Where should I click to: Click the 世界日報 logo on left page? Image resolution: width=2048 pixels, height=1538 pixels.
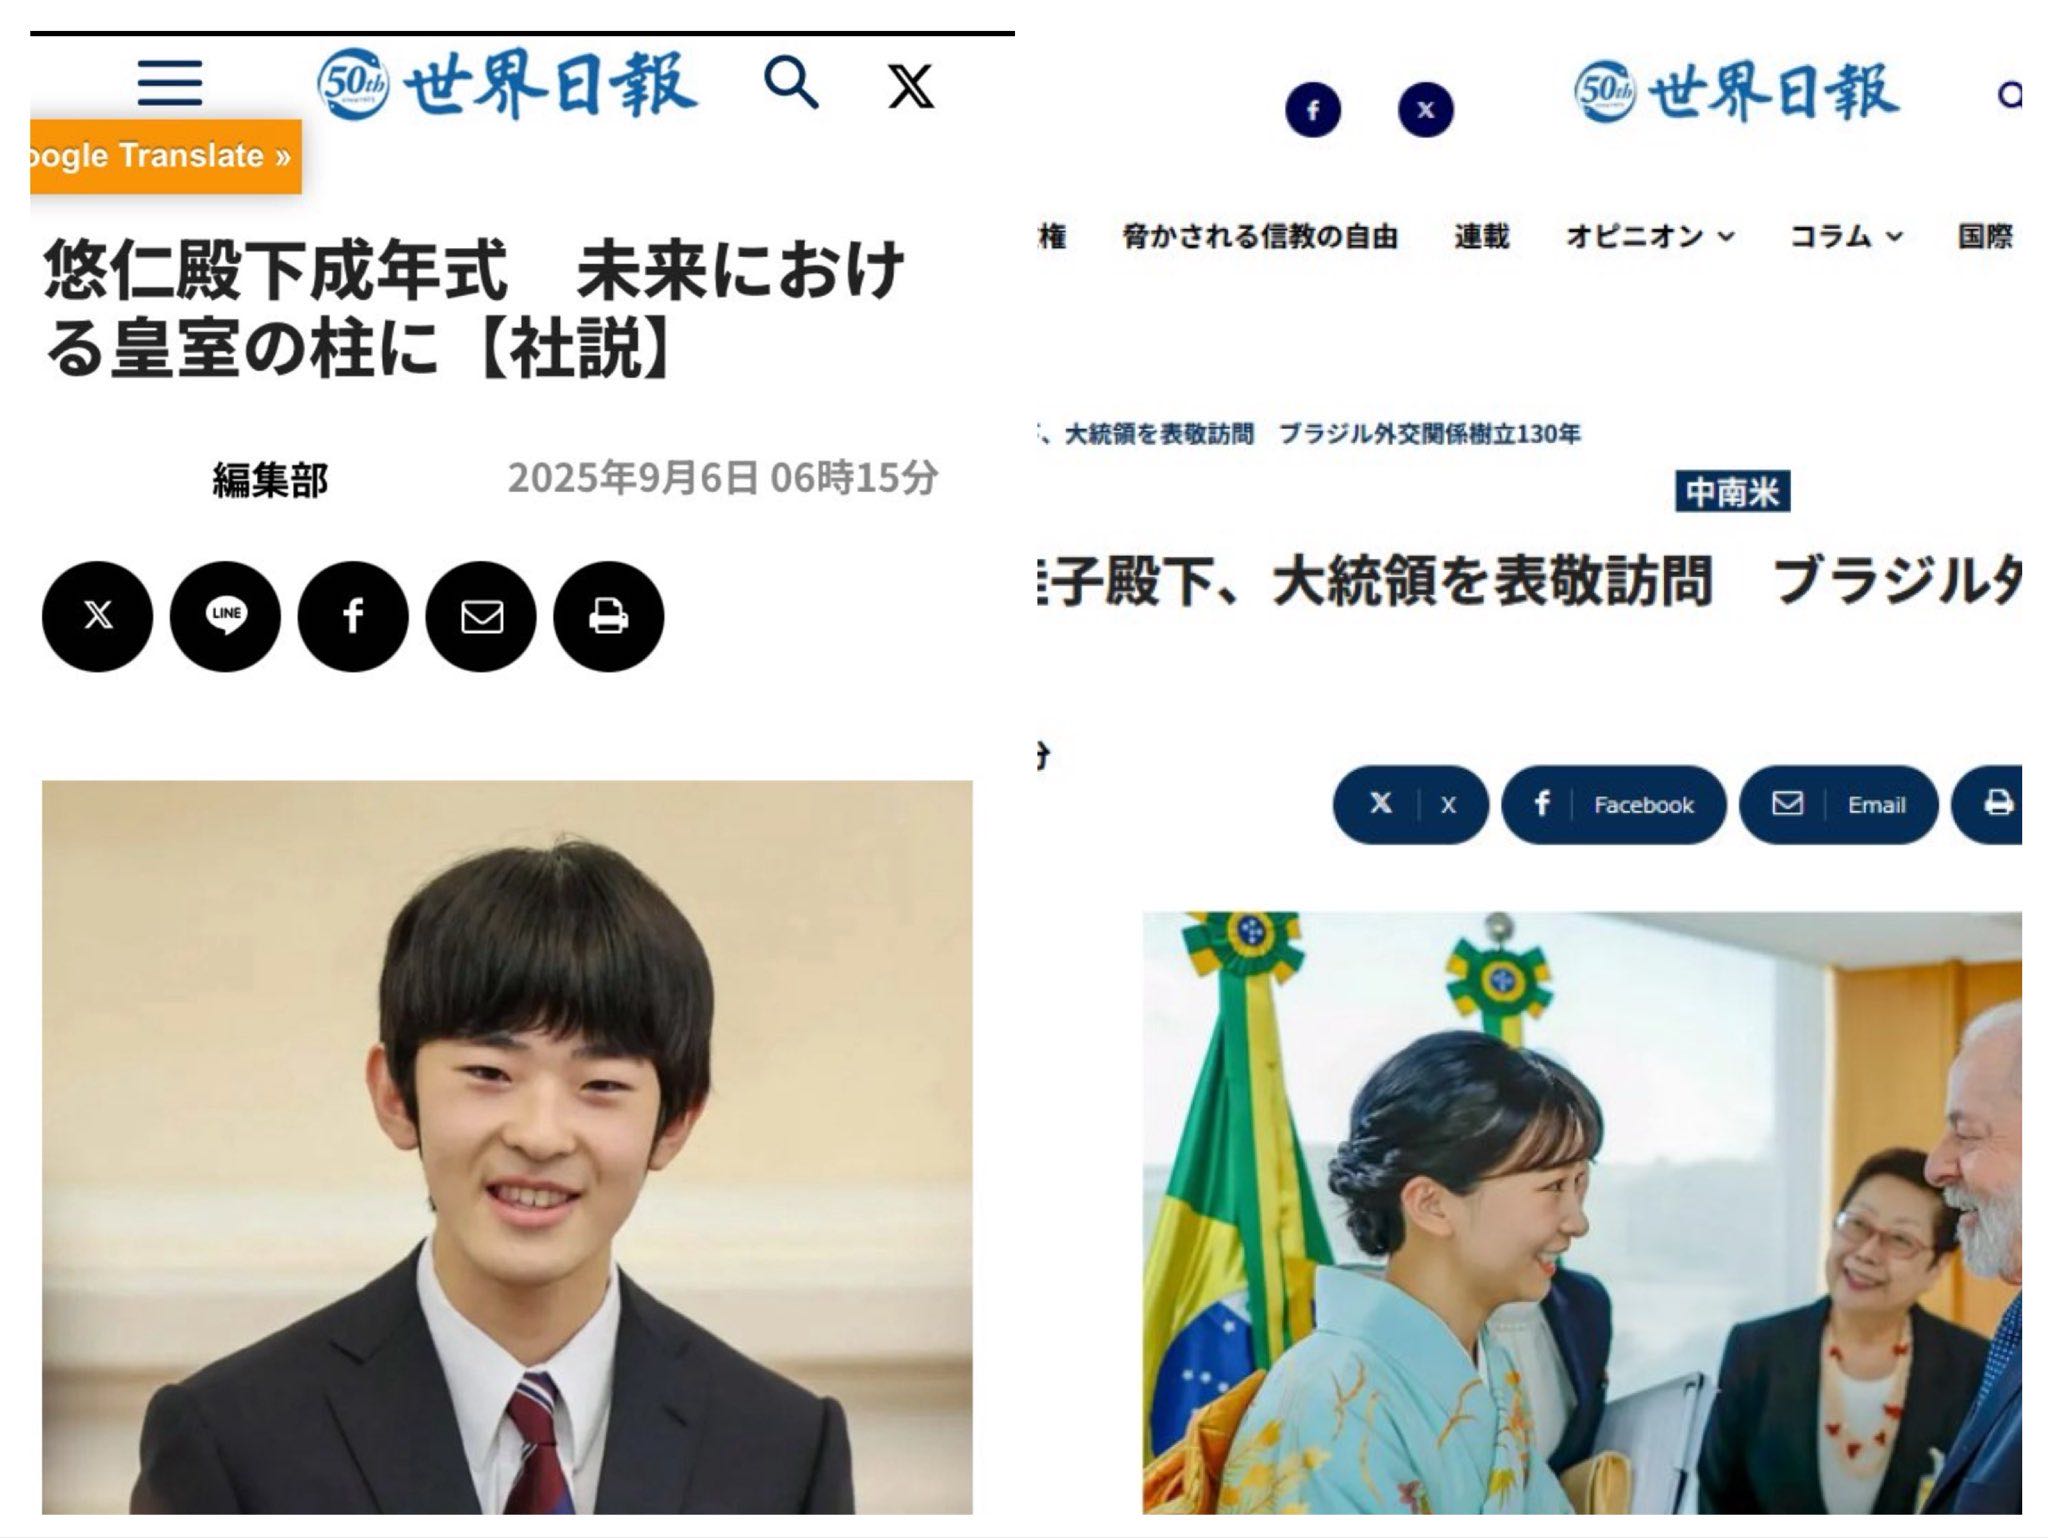point(508,85)
